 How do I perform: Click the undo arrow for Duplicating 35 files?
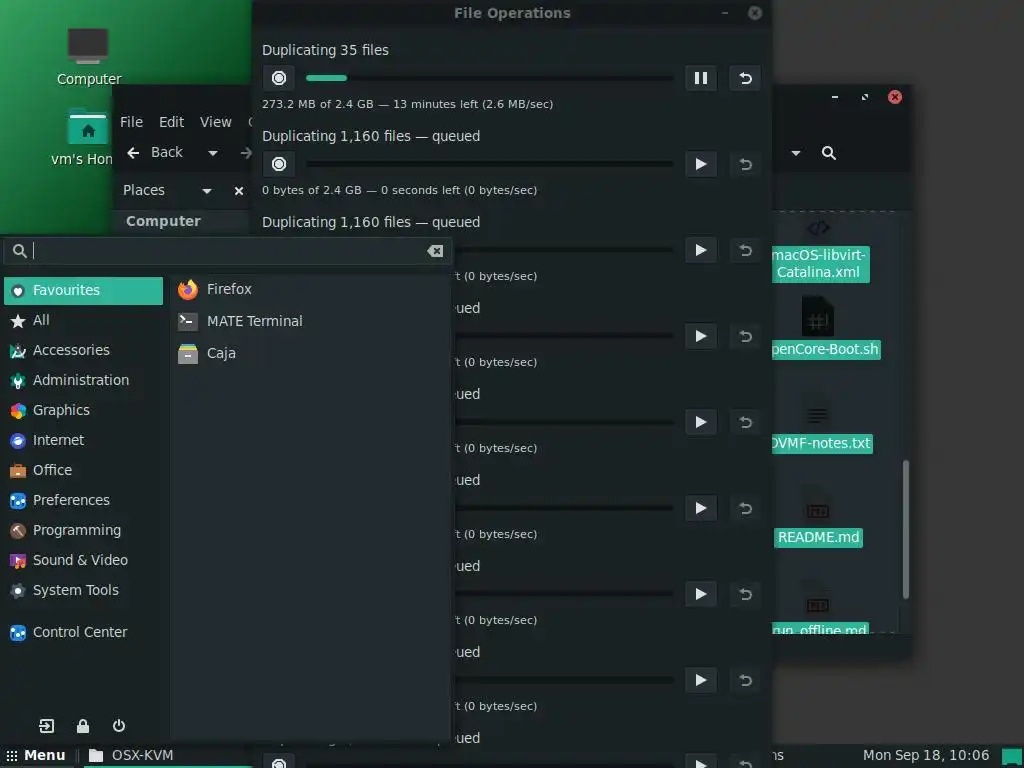pyautogui.click(x=745, y=78)
